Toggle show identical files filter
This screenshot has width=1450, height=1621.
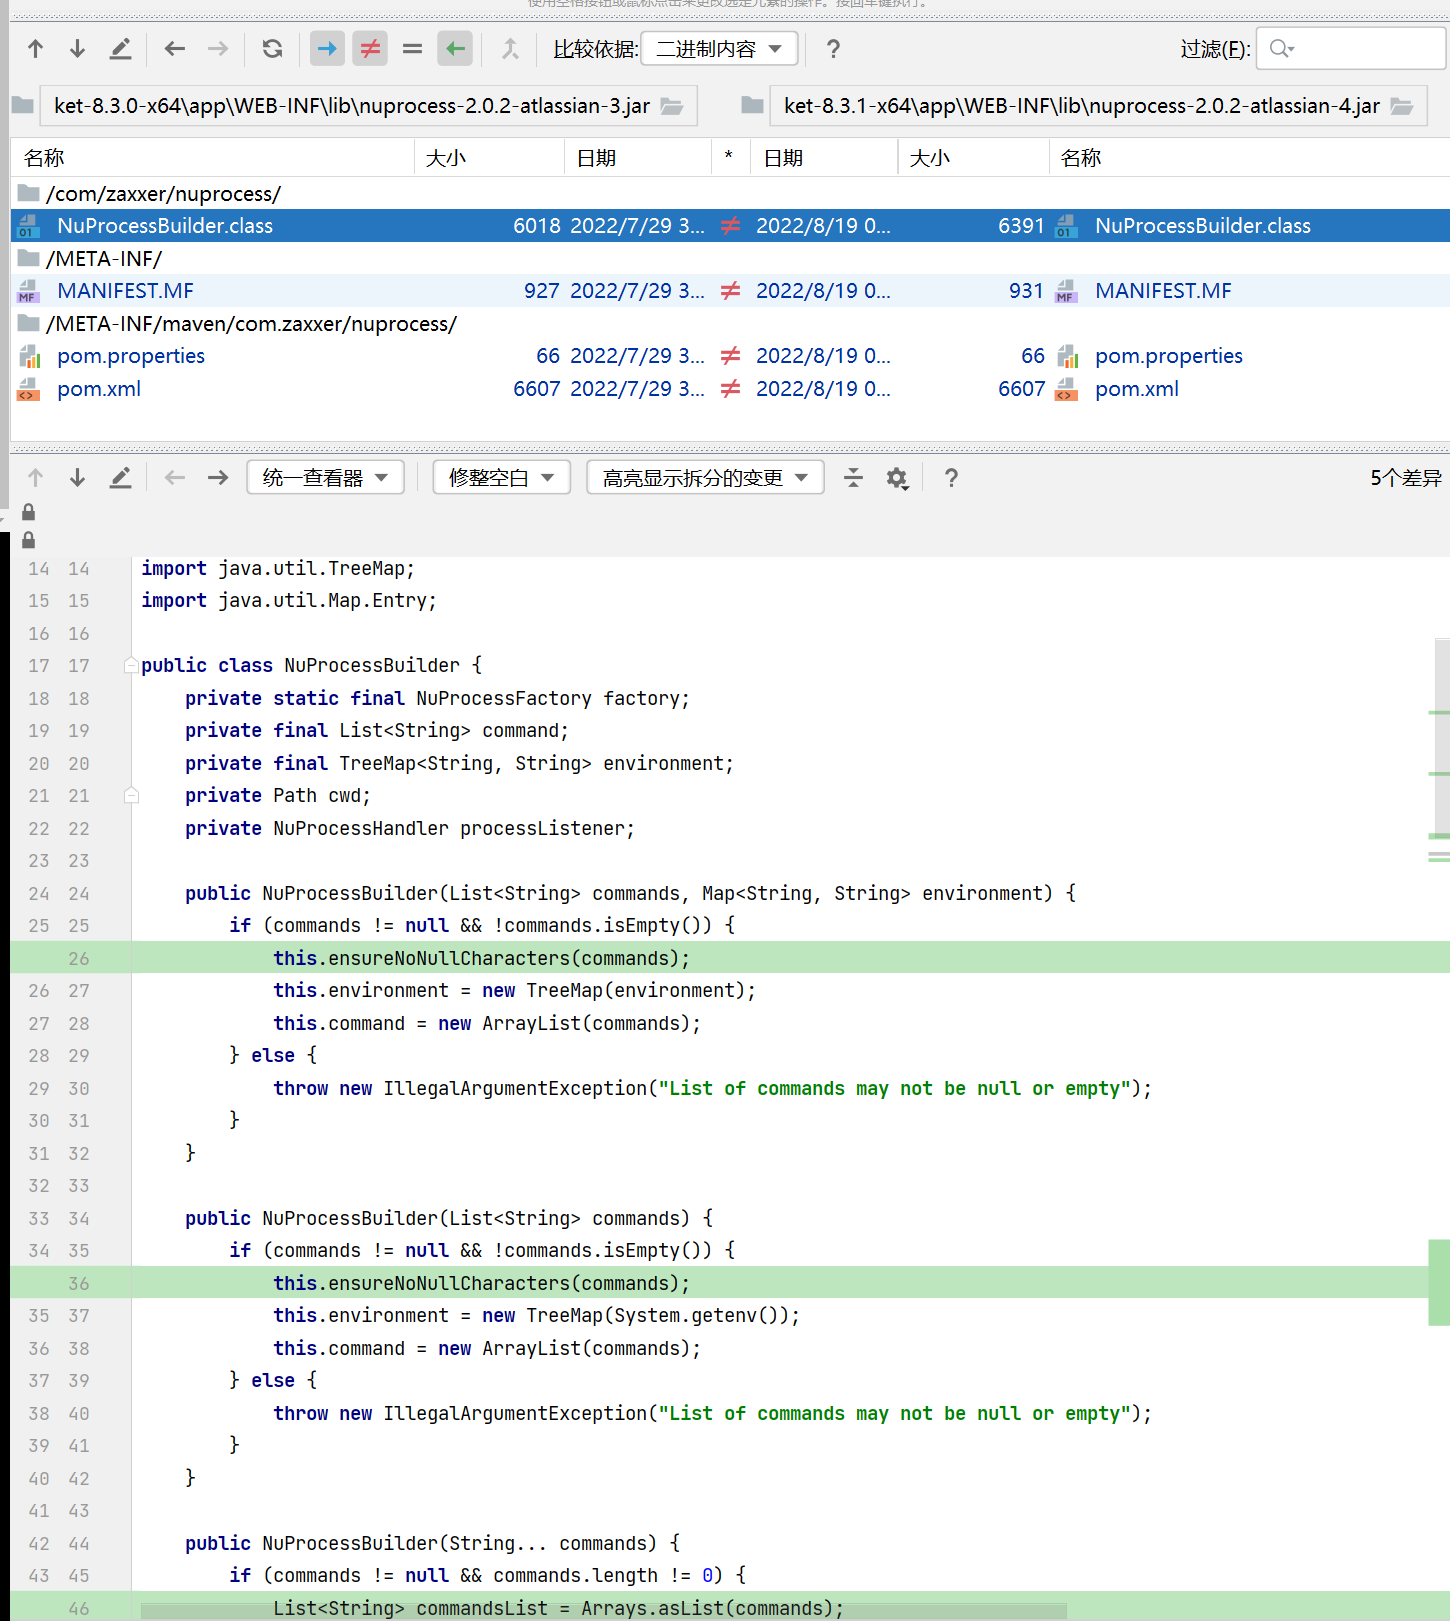point(412,49)
